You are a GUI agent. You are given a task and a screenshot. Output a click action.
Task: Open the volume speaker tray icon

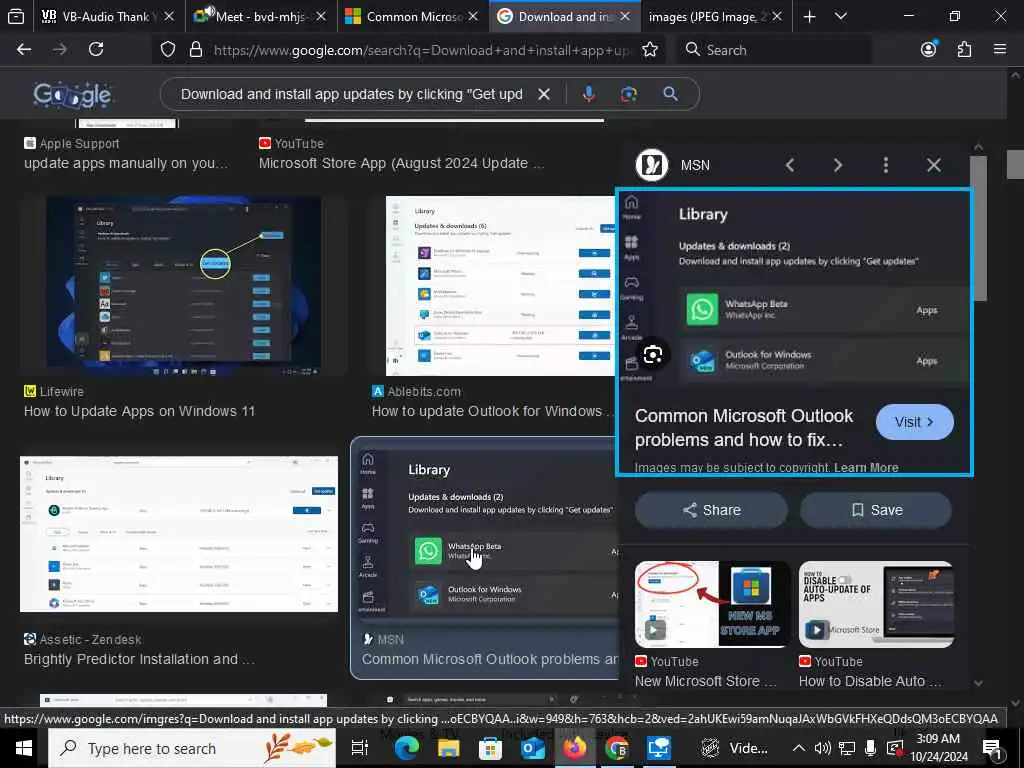(x=822, y=748)
